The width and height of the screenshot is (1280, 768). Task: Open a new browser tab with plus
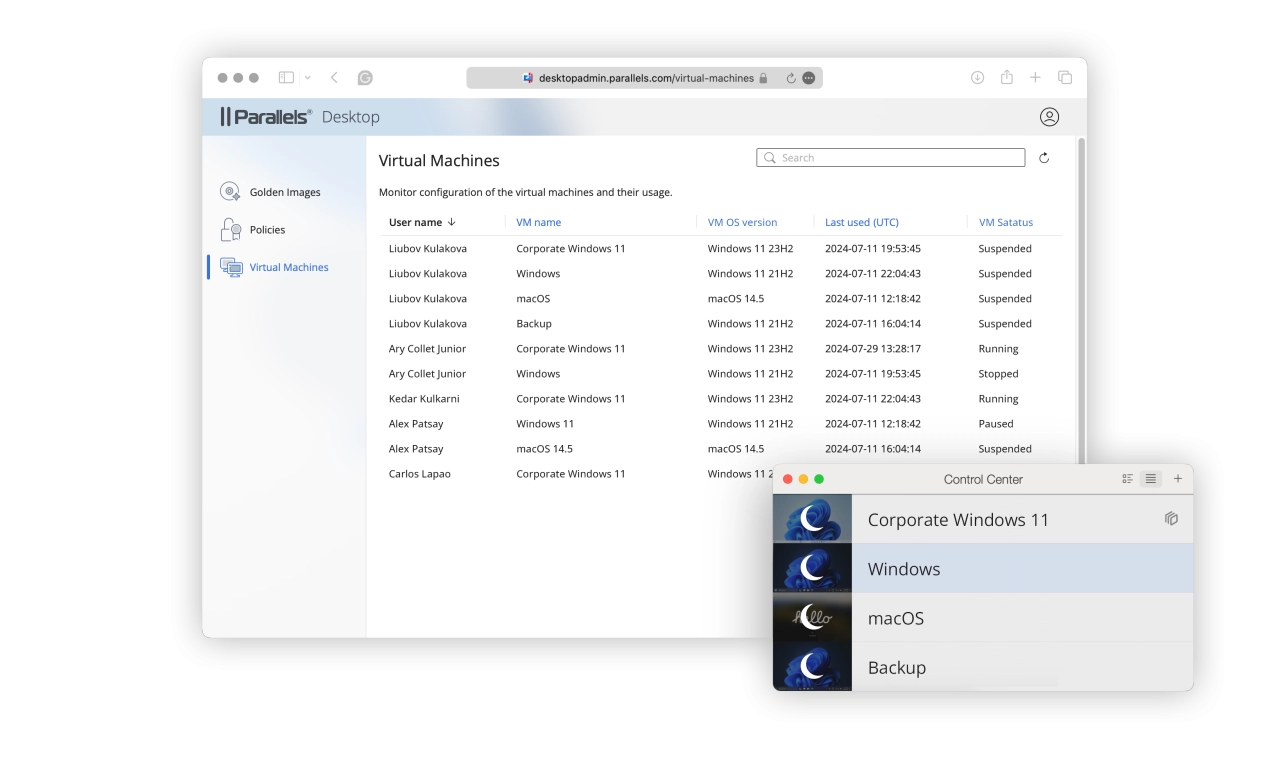1035,78
